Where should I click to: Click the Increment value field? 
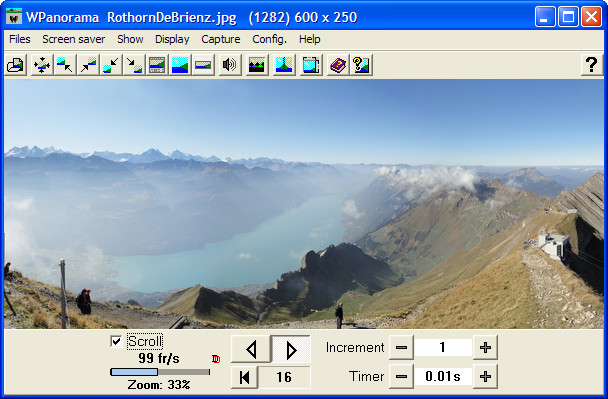(x=443, y=347)
